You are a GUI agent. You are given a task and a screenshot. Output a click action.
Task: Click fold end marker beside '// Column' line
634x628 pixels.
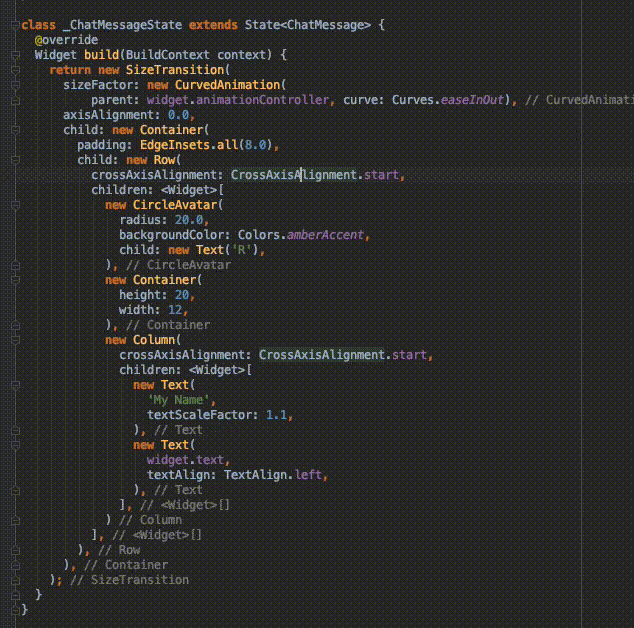tap(15, 520)
